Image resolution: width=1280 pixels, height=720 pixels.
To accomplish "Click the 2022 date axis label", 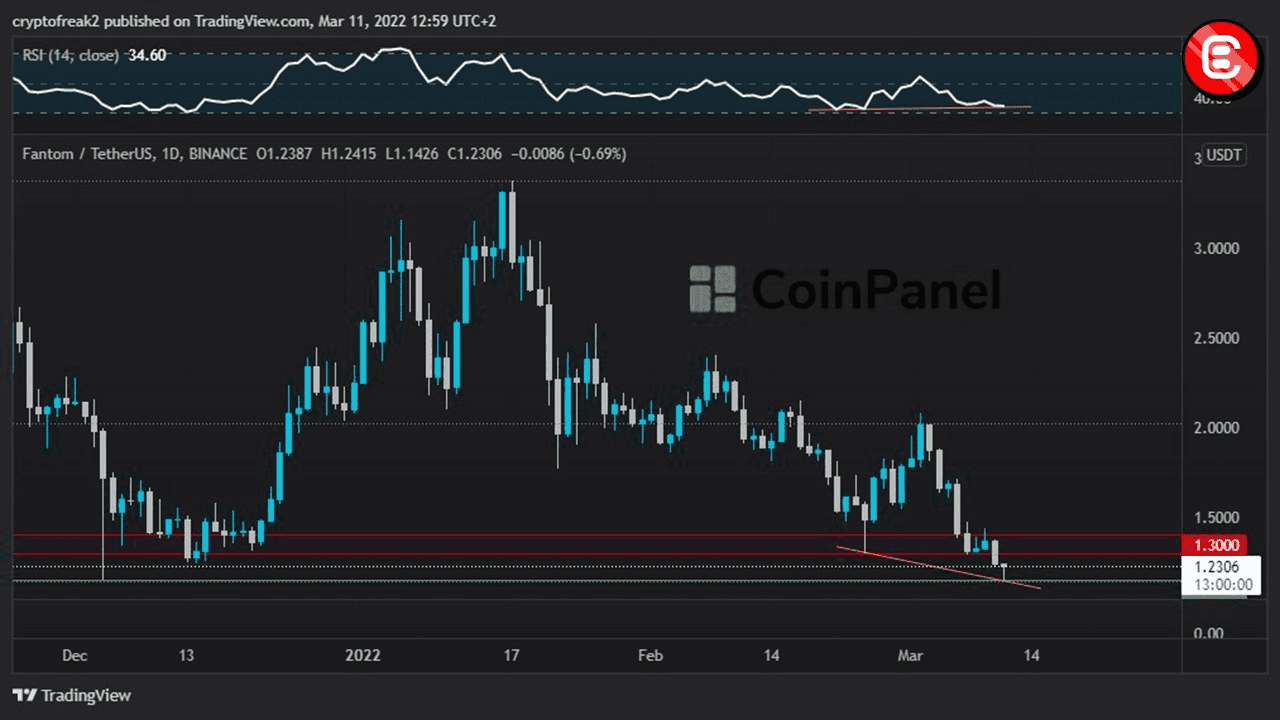I will (x=362, y=656).
